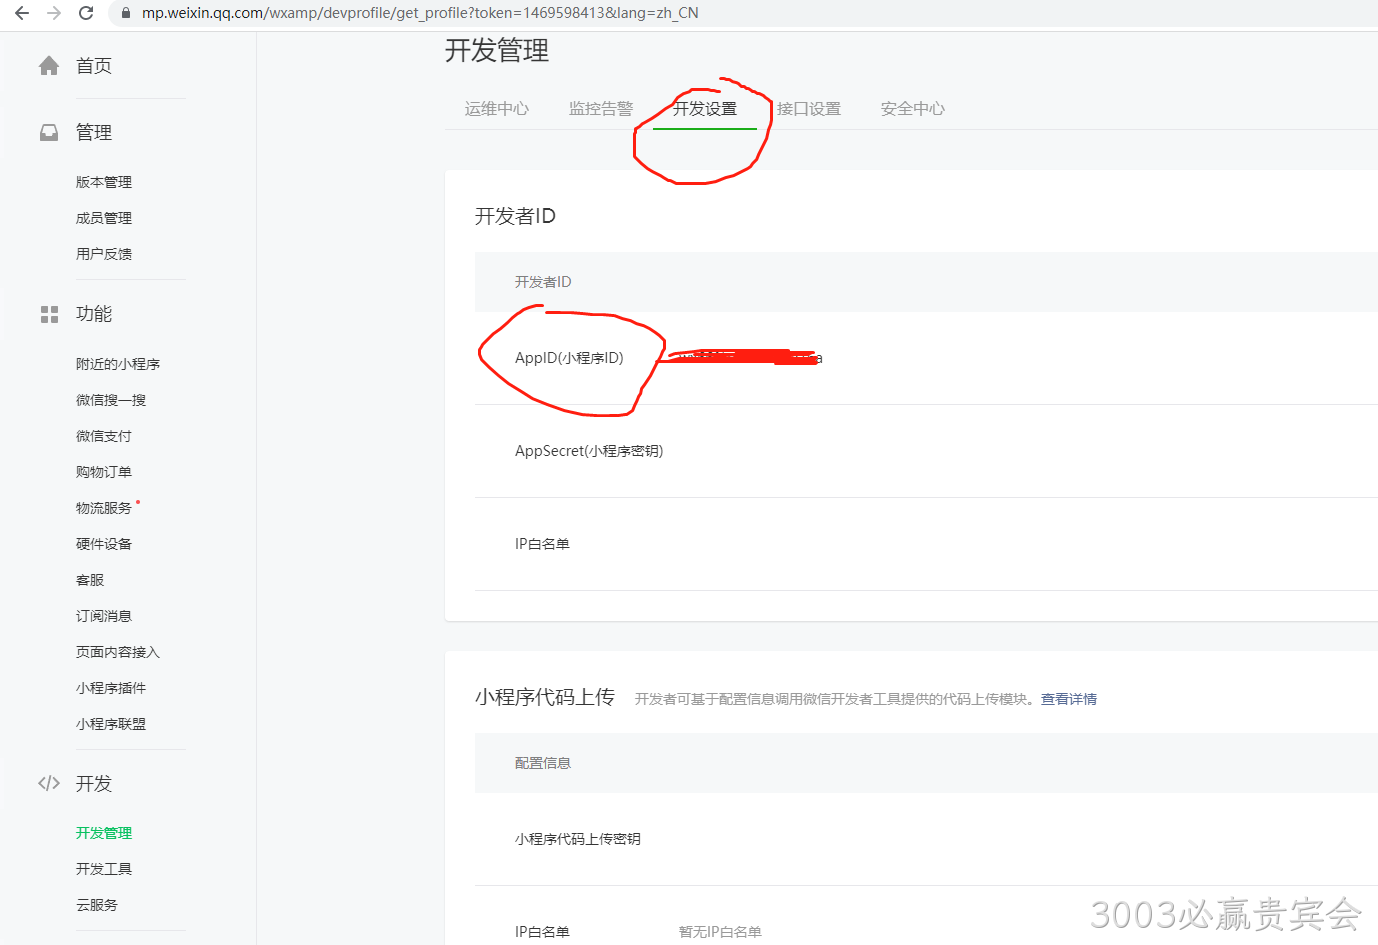Image resolution: width=1378 pixels, height=945 pixels.
Task: Open 小程序联盟 in the sidebar
Action: [111, 724]
